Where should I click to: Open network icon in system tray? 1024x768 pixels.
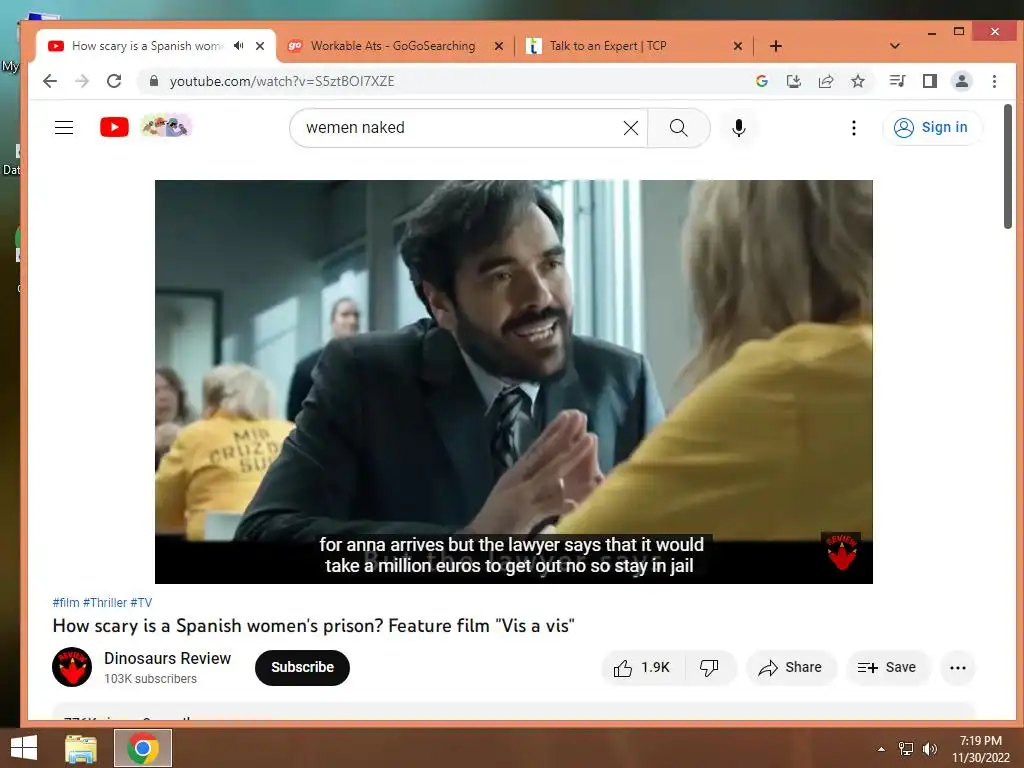906,749
